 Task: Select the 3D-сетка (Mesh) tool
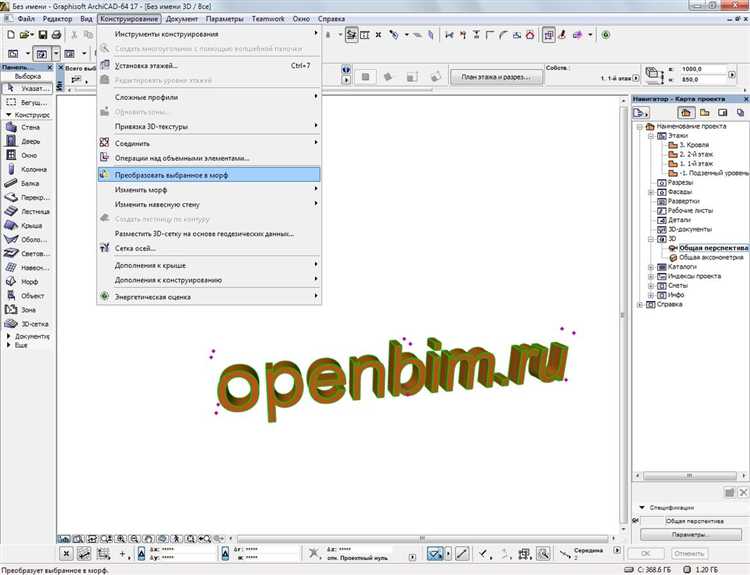click(x=28, y=324)
